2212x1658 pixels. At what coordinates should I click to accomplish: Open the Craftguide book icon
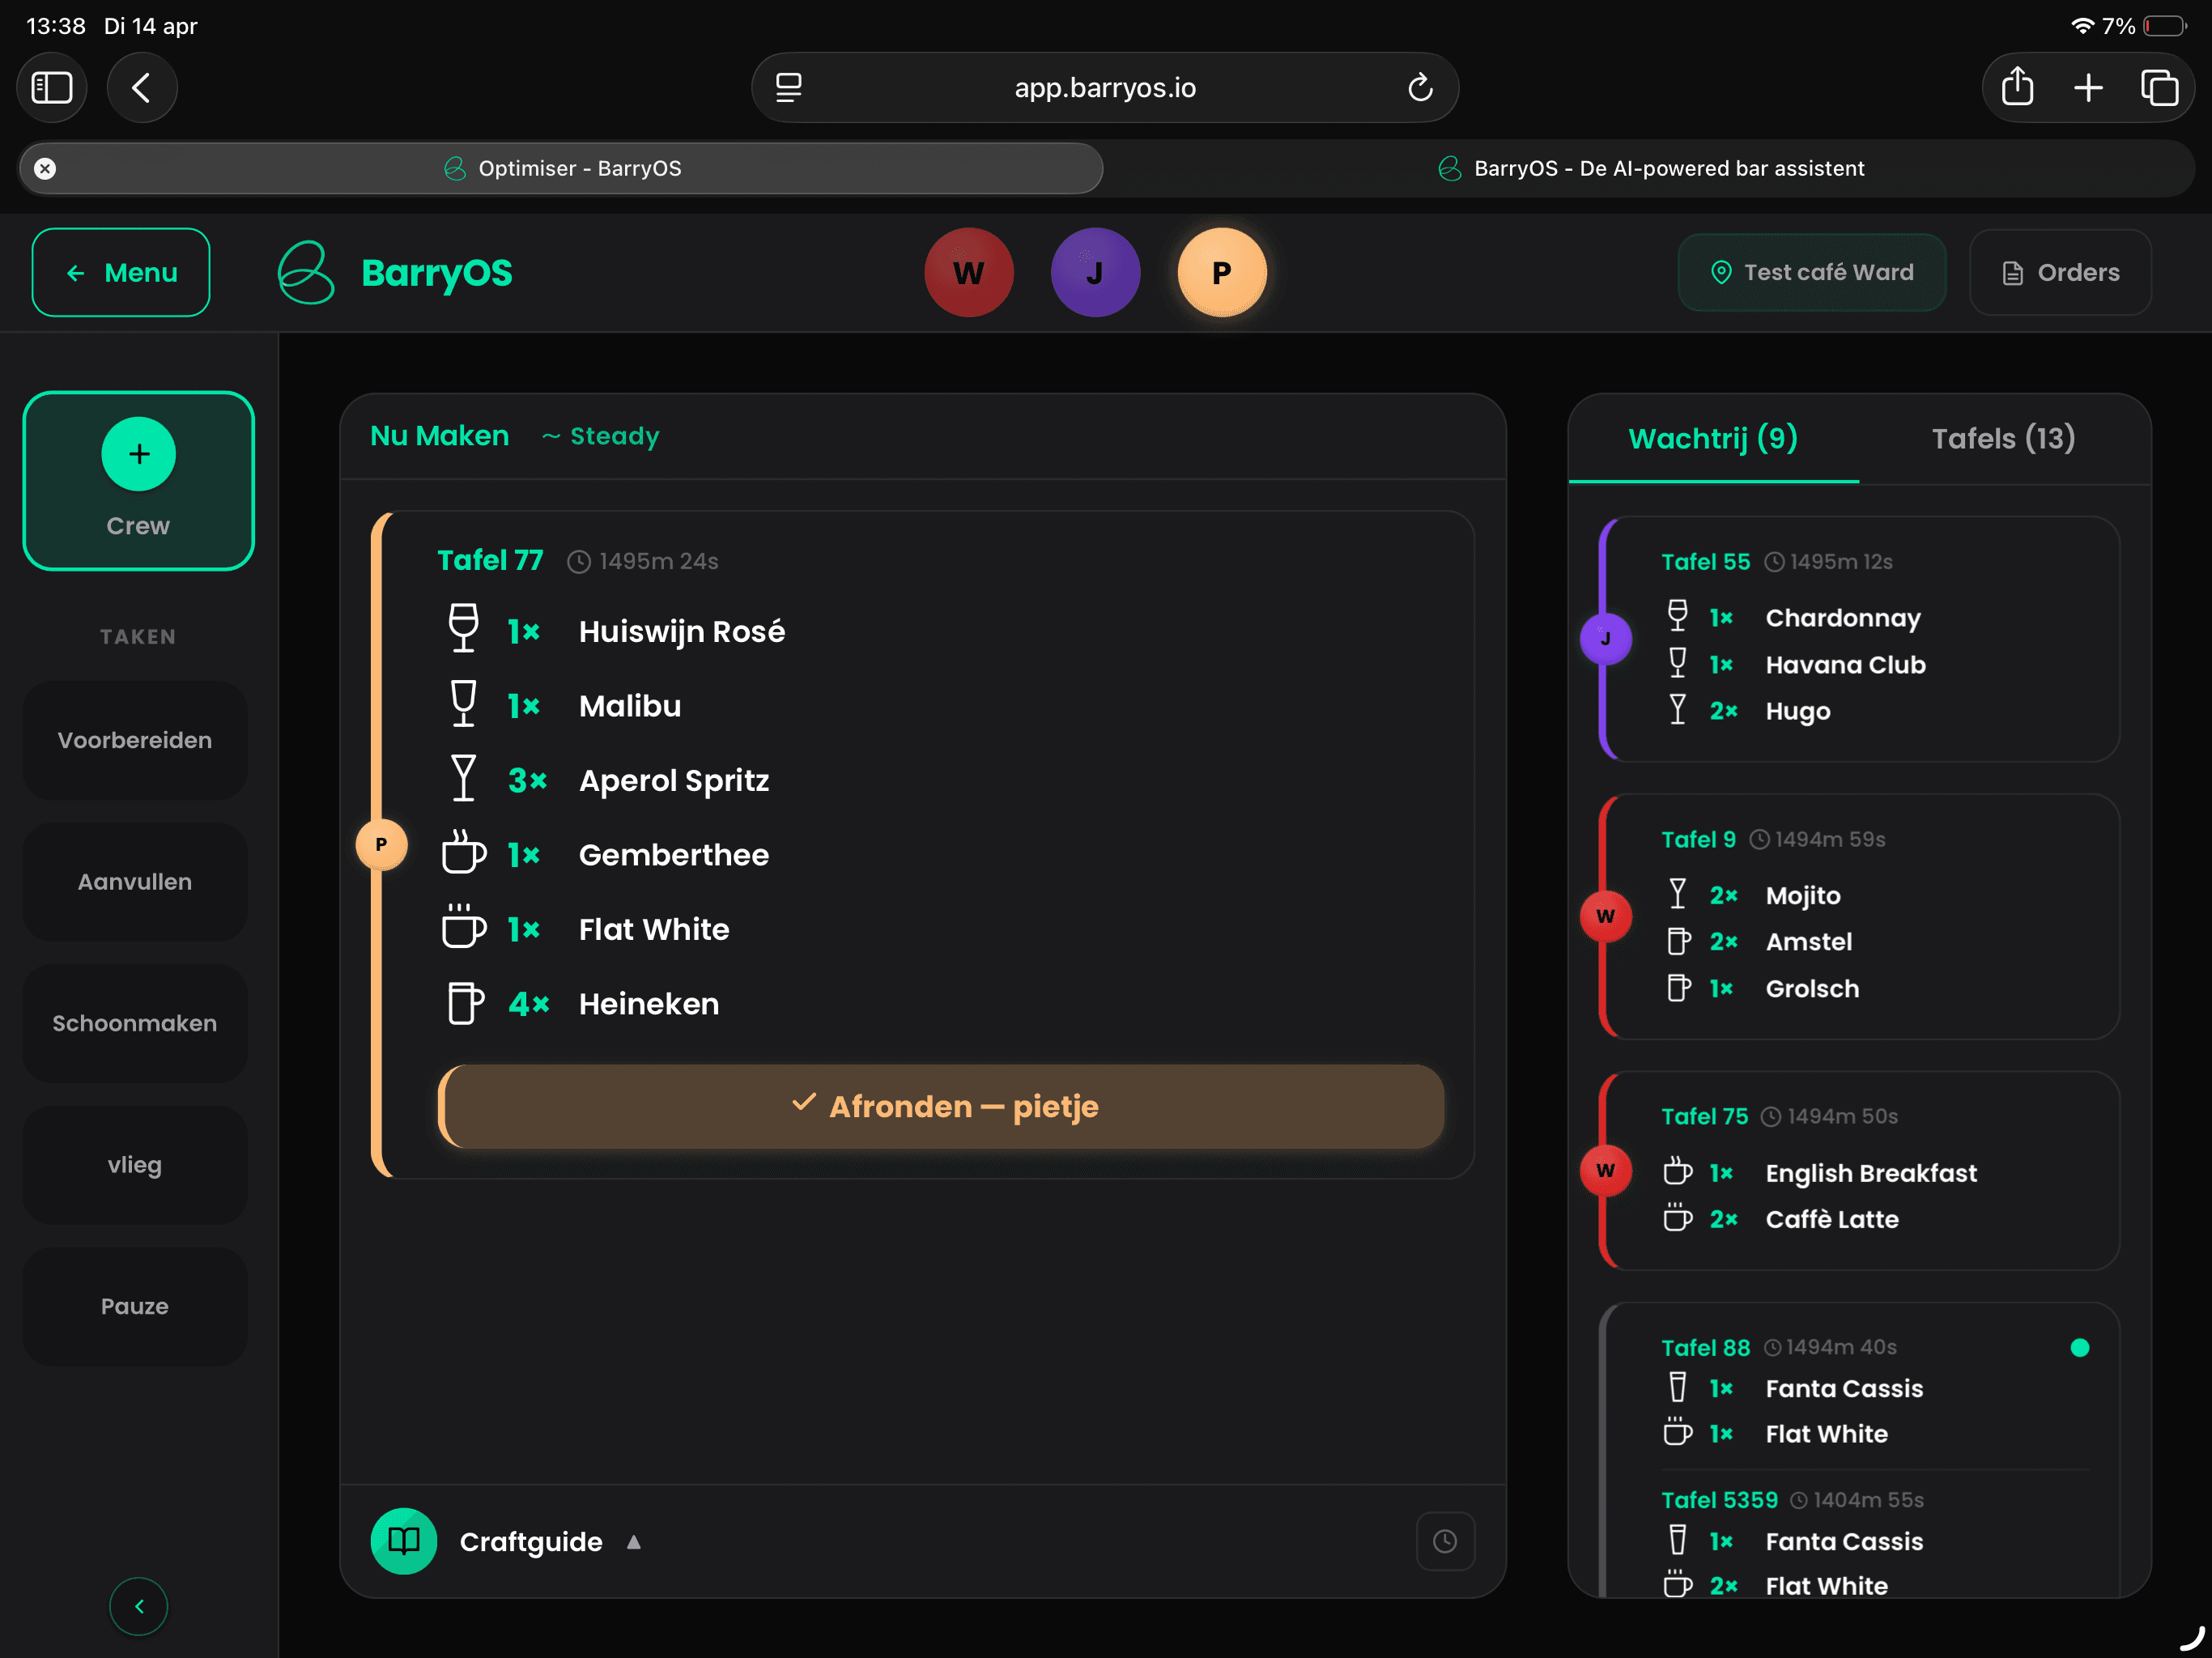coord(403,1541)
